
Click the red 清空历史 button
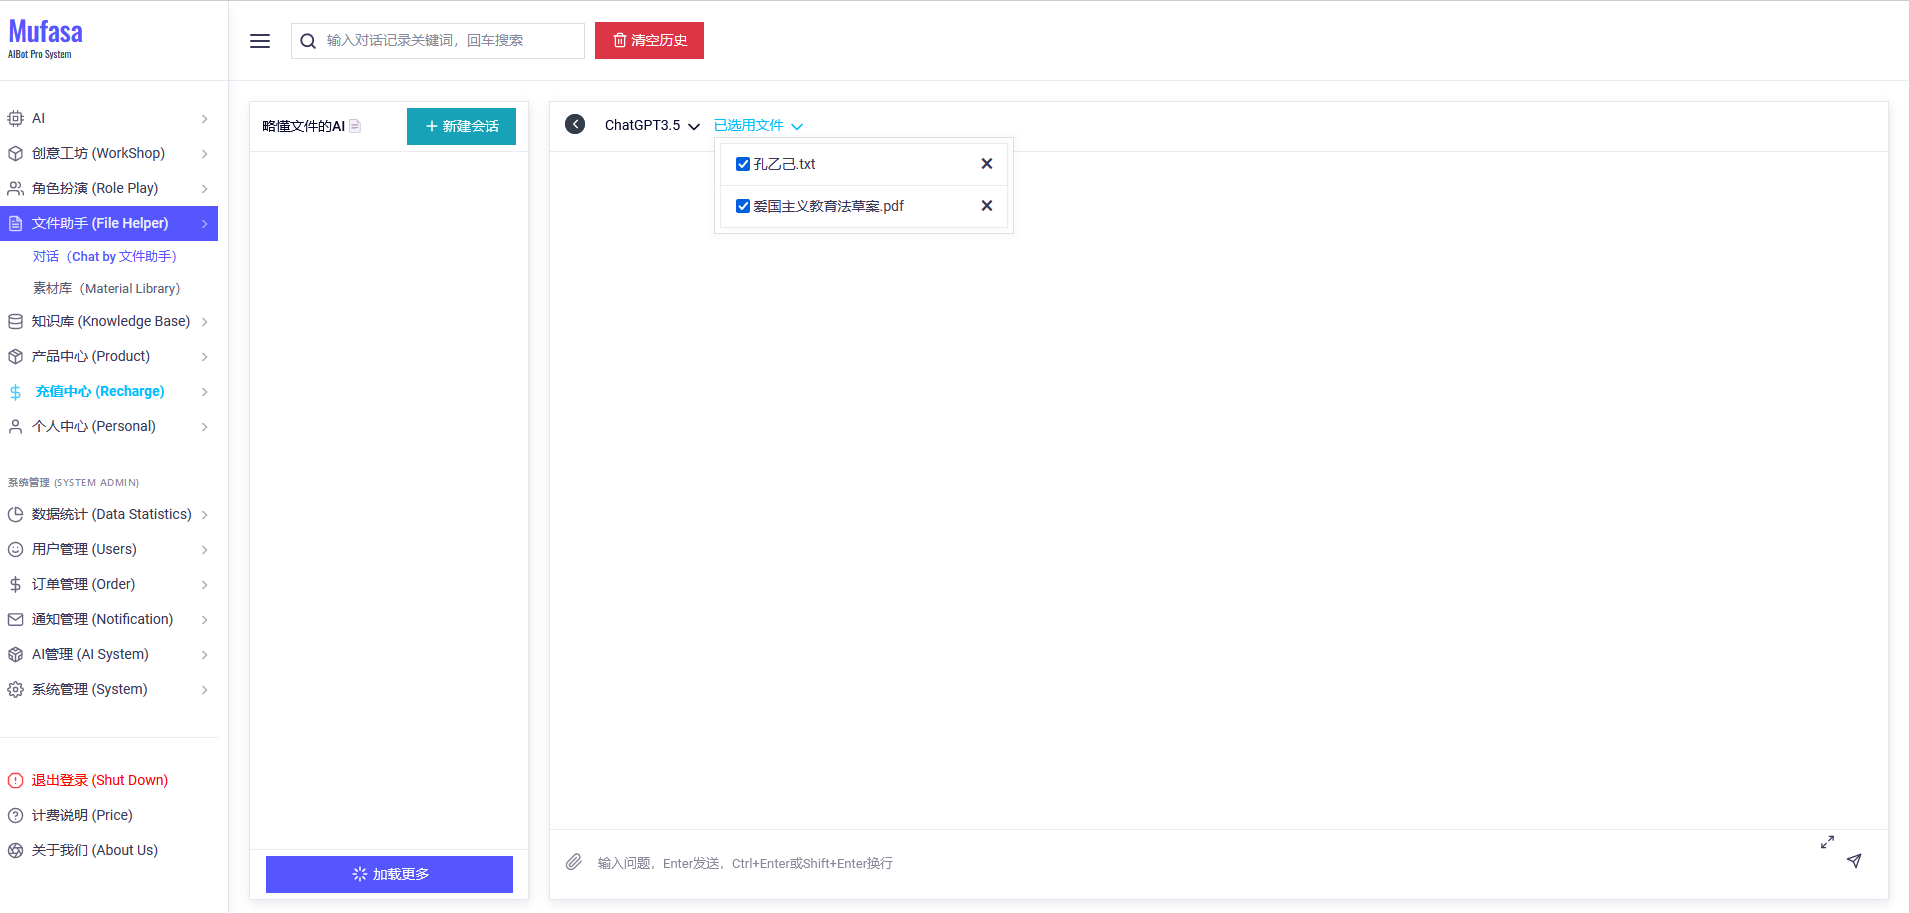649,41
